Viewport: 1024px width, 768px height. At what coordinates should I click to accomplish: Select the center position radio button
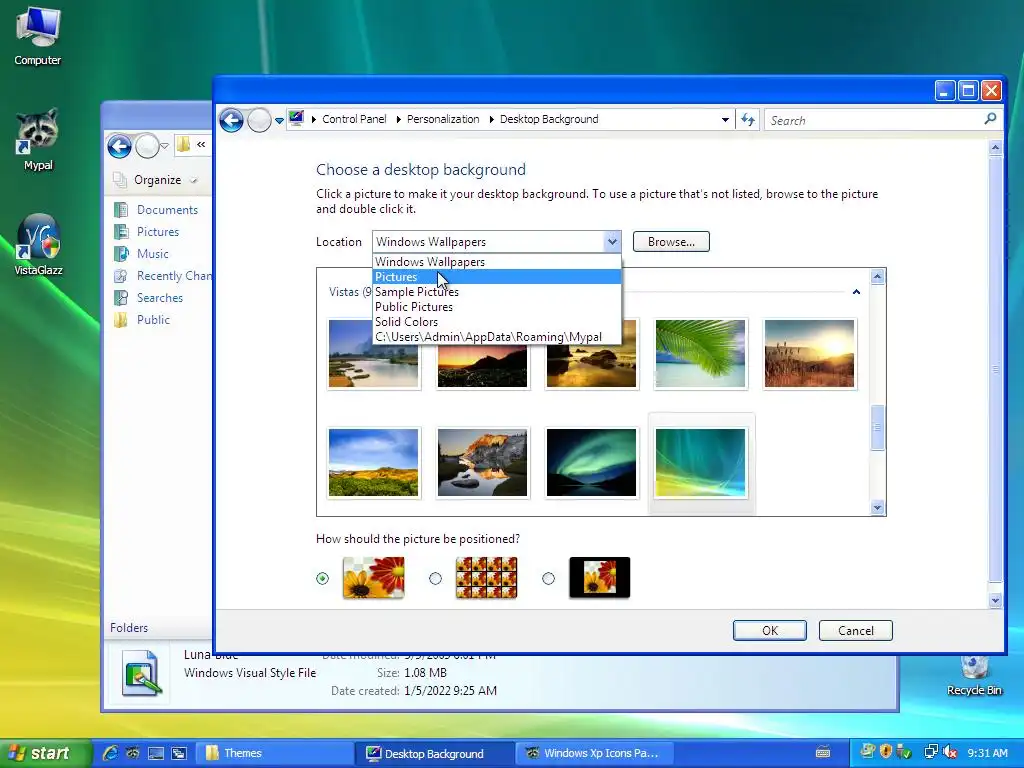click(x=549, y=579)
